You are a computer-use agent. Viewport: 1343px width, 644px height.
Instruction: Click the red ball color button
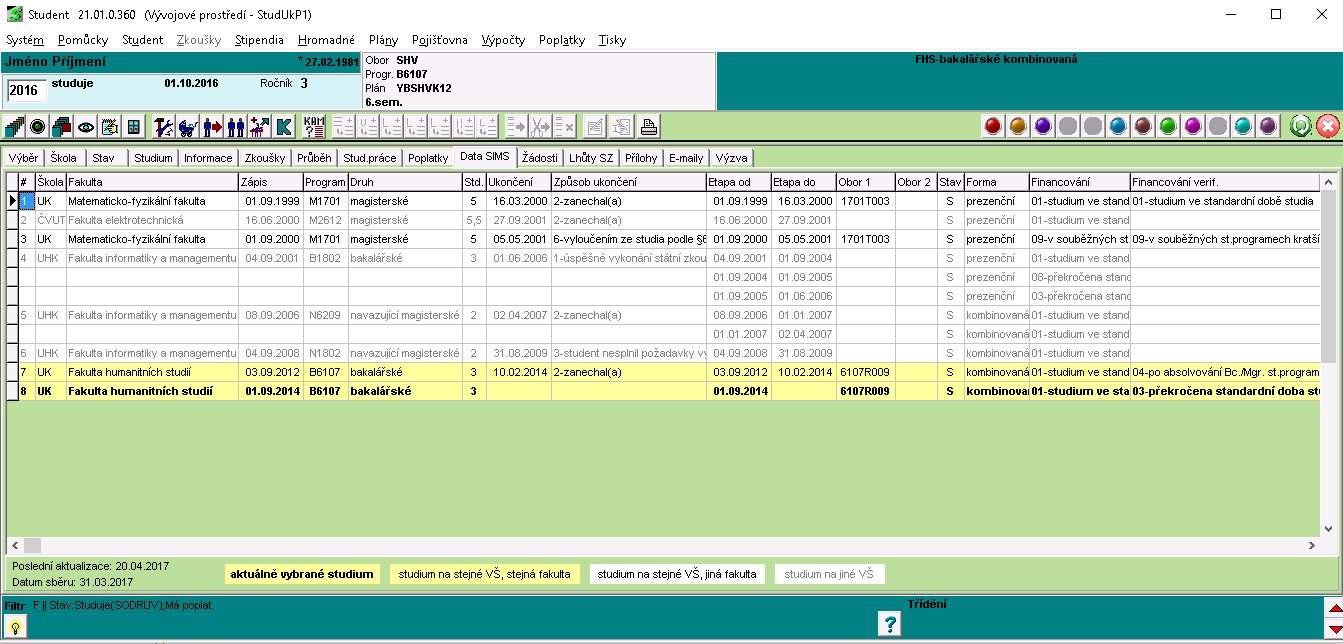[x=993, y=126]
